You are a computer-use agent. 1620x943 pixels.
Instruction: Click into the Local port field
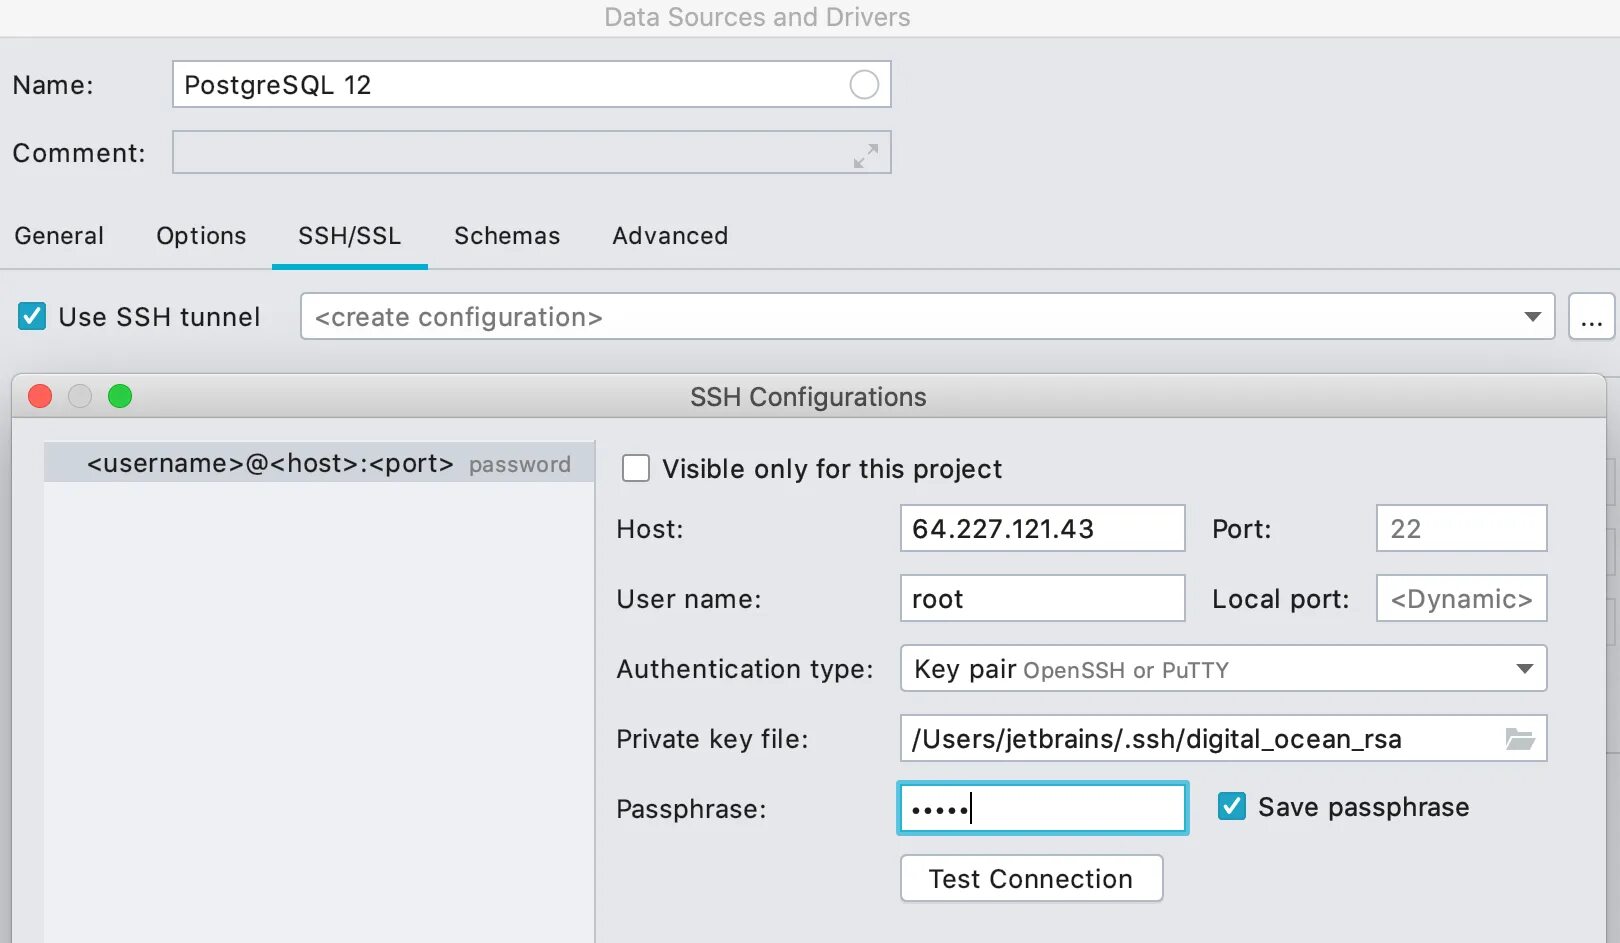coord(1461,599)
